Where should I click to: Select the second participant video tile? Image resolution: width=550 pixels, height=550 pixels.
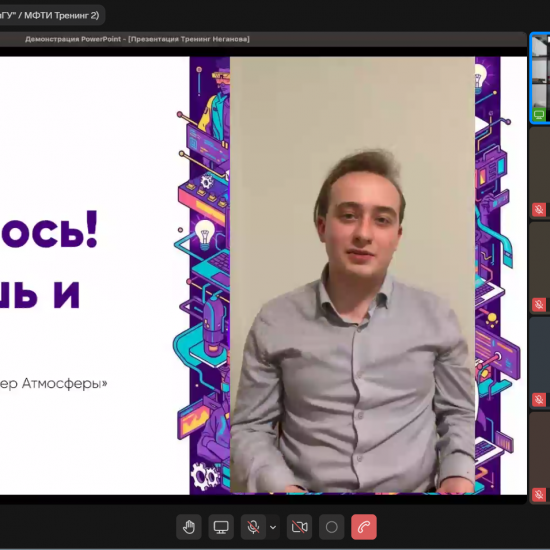point(540,173)
